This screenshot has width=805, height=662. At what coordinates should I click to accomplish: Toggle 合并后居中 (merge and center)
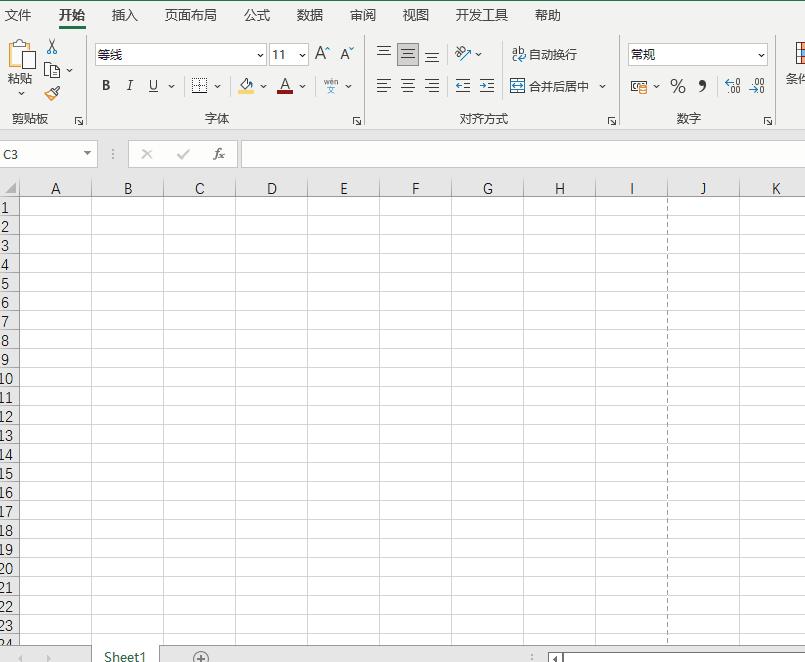(555, 86)
